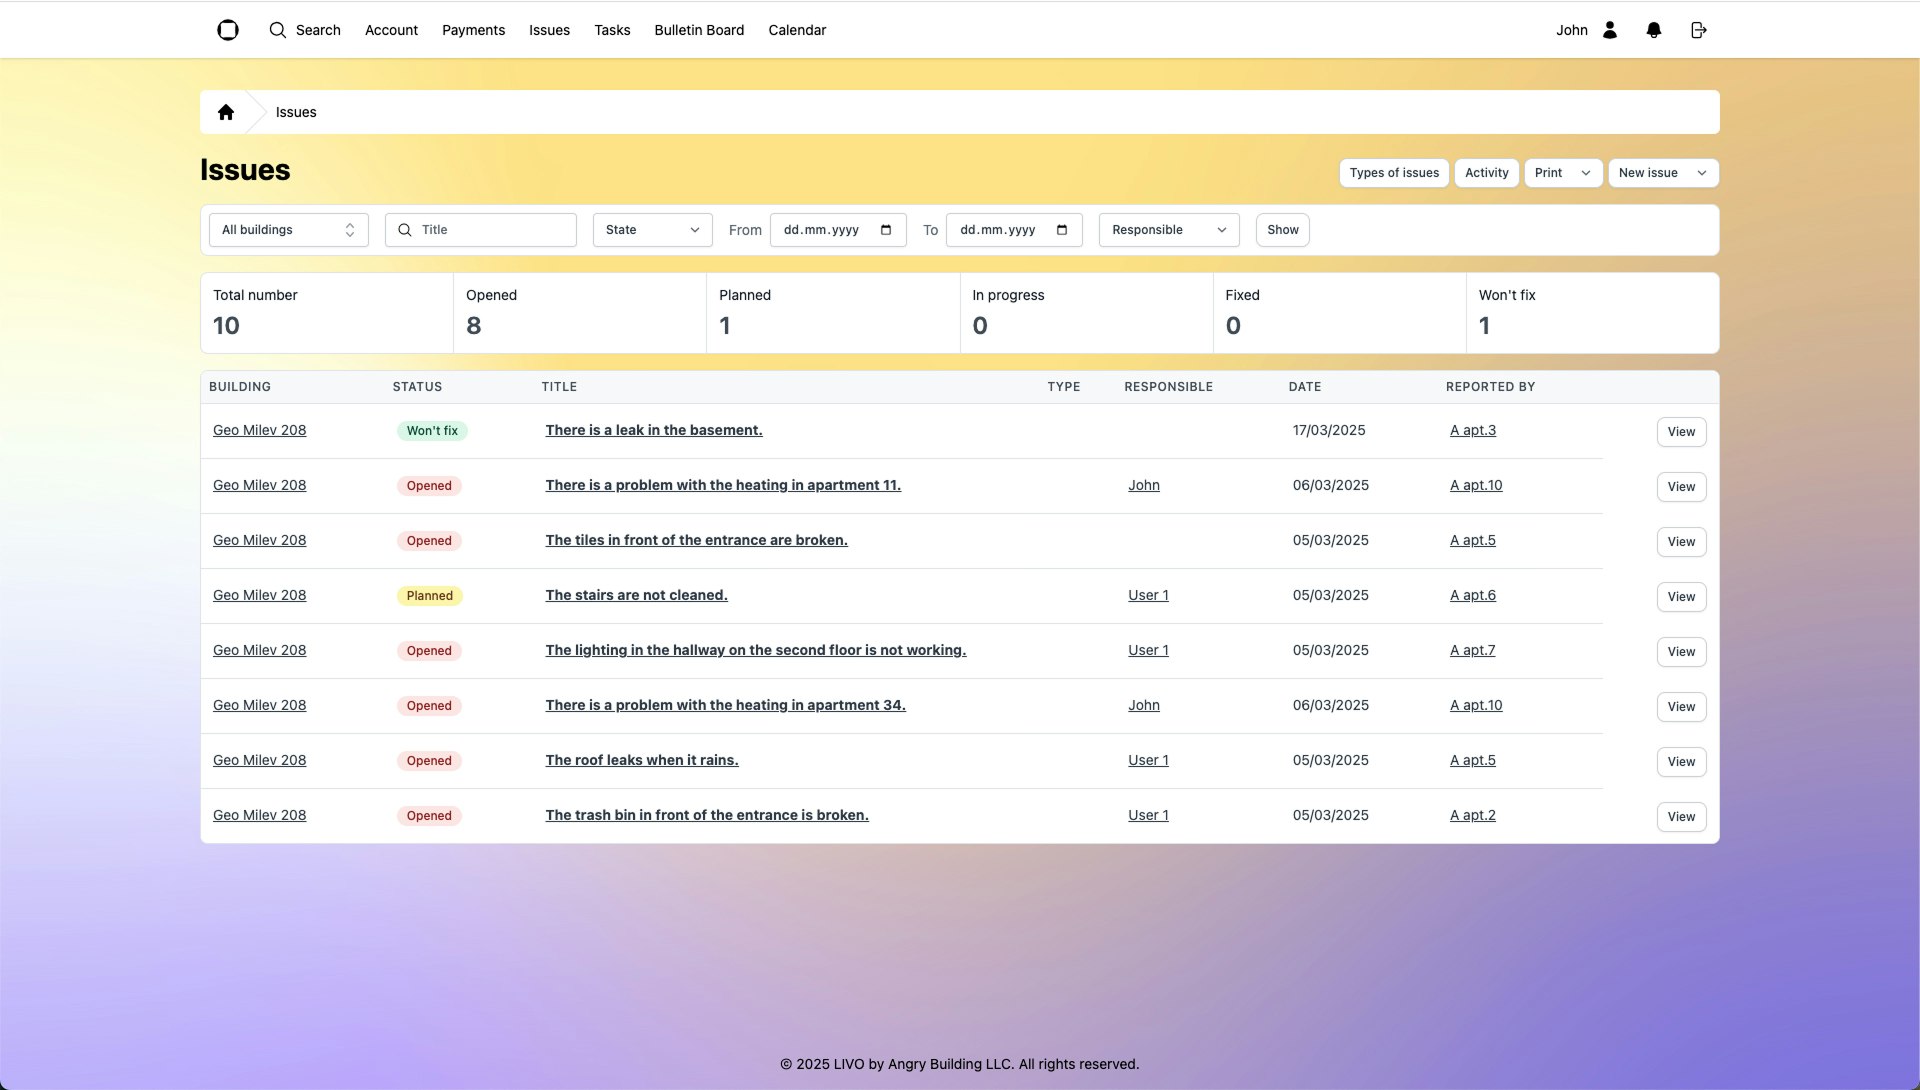The height and width of the screenshot is (1090, 1920).
Task: Open the State filter dropdown
Action: [652, 230]
